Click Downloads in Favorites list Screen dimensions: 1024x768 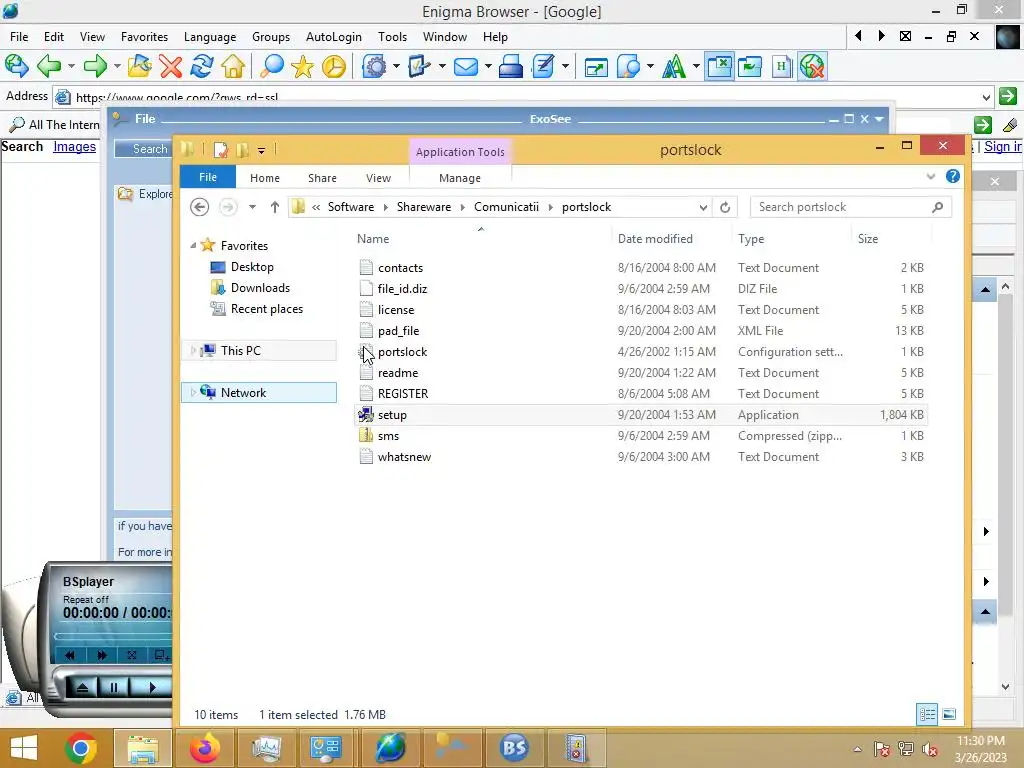260,287
